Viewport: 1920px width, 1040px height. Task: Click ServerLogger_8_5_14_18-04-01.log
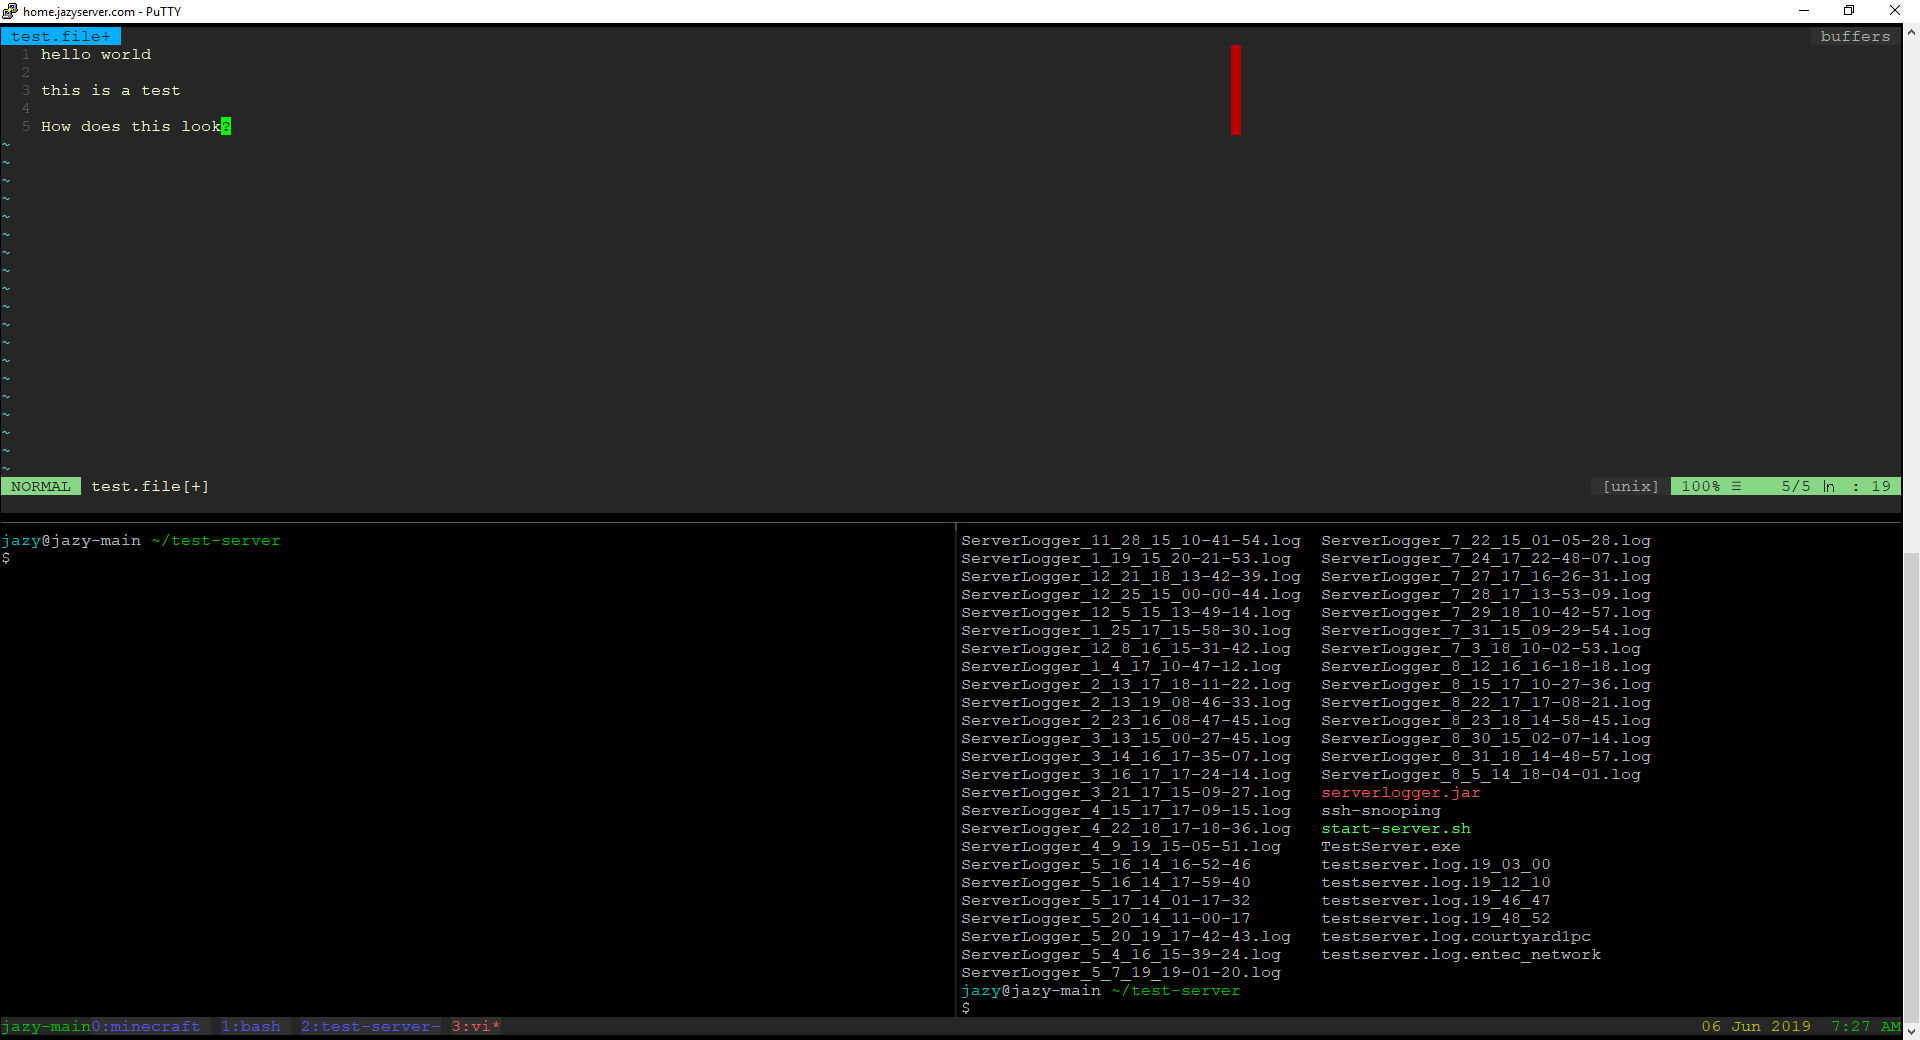pyautogui.click(x=1481, y=774)
